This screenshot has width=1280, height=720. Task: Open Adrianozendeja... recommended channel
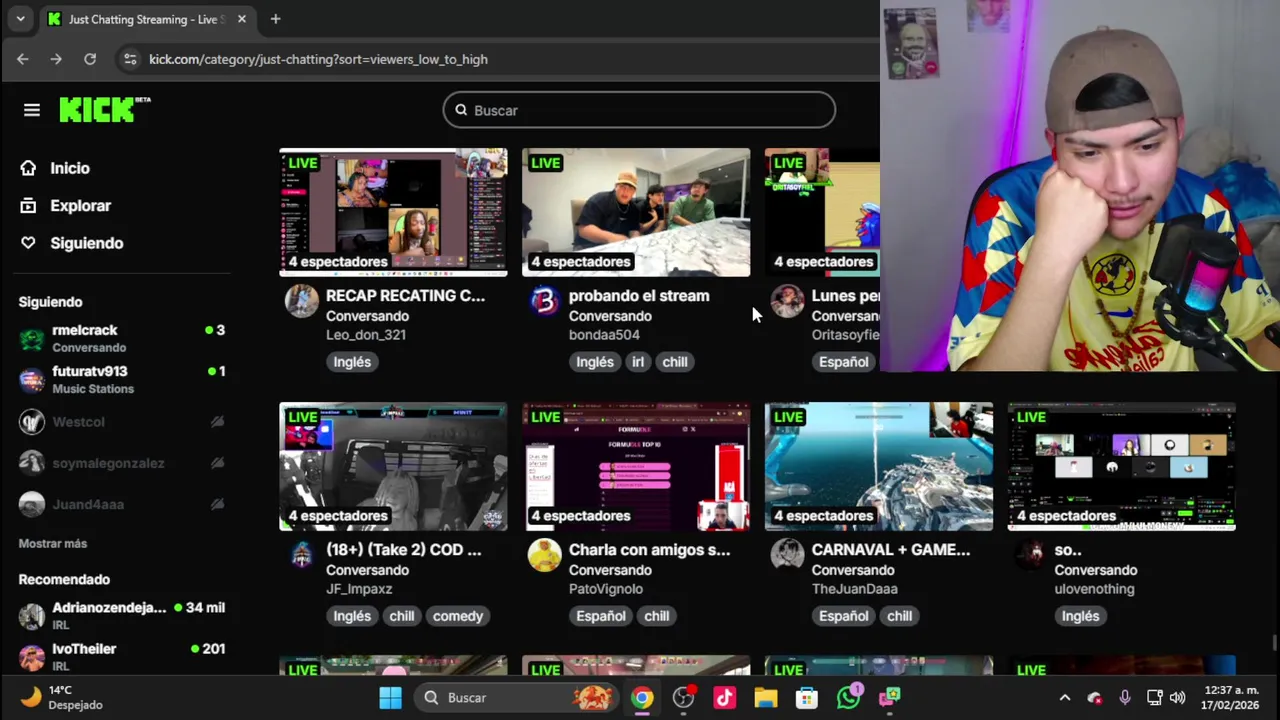(122, 615)
